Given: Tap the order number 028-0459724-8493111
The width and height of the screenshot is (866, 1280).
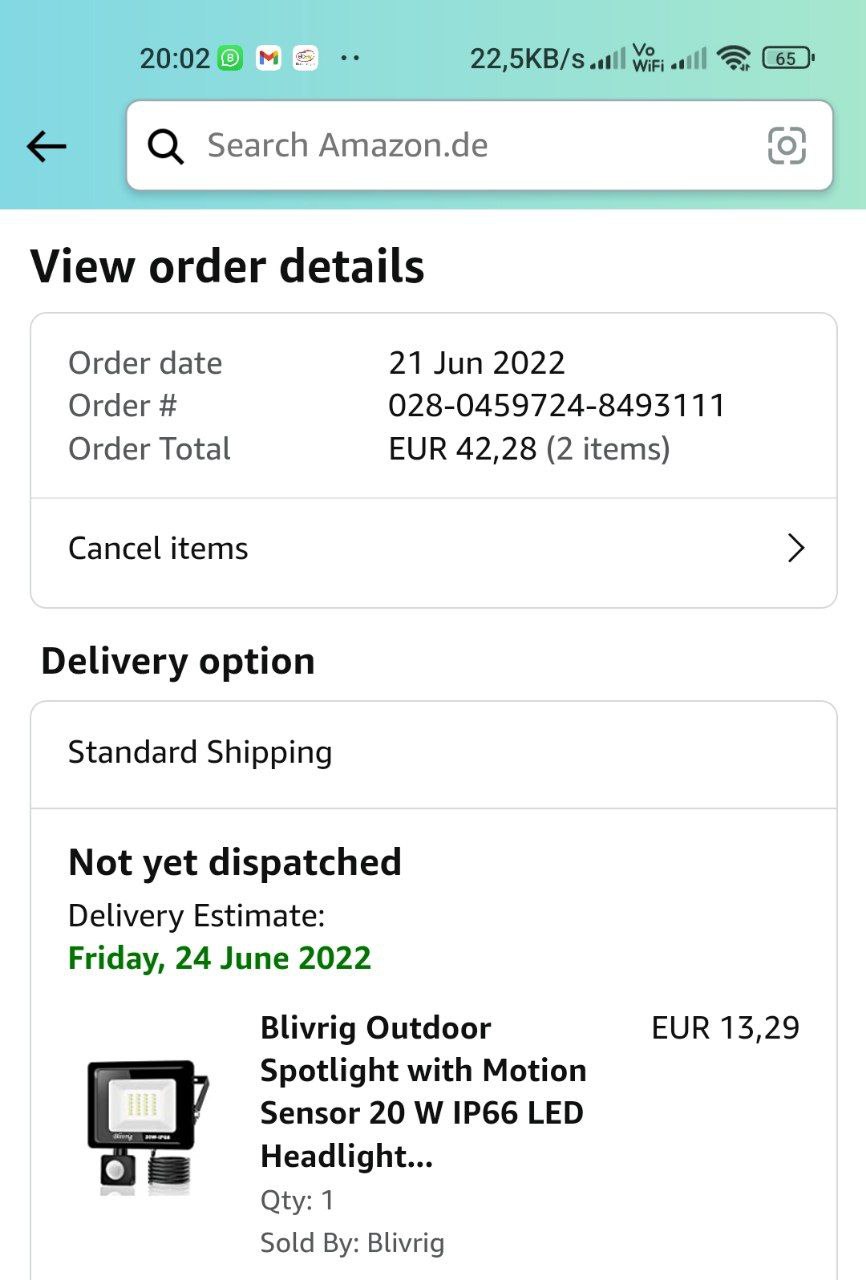Looking at the screenshot, I should [556, 406].
